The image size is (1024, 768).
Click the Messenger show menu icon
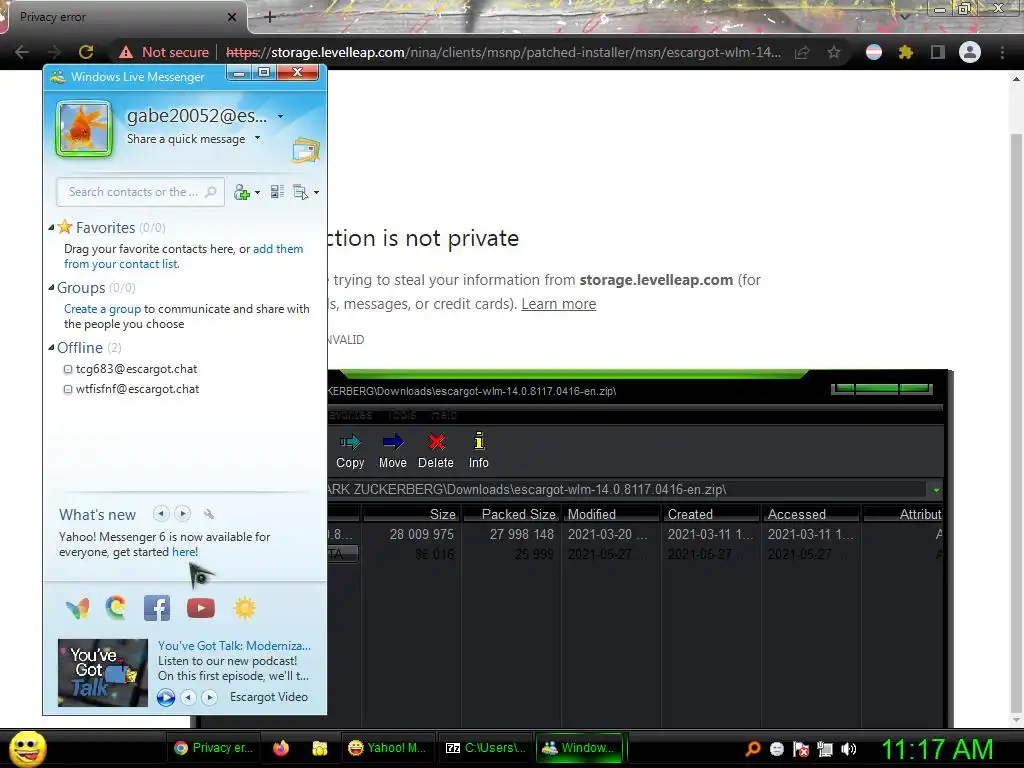coord(300,192)
